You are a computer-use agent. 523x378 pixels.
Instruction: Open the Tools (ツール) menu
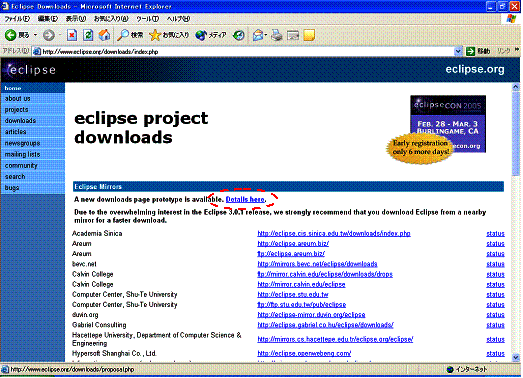pos(147,19)
